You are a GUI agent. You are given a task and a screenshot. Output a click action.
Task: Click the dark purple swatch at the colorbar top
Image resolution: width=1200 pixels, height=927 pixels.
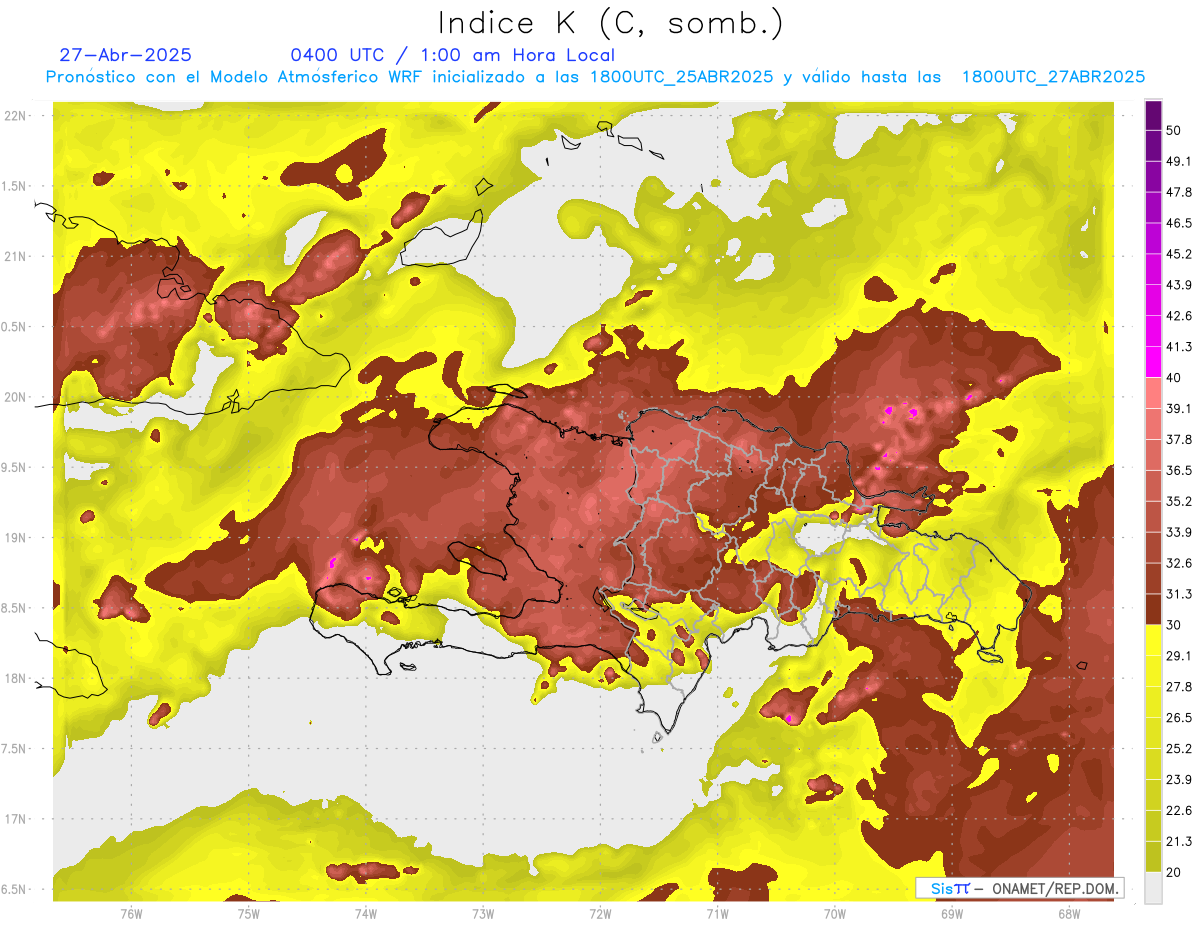click(x=1153, y=115)
